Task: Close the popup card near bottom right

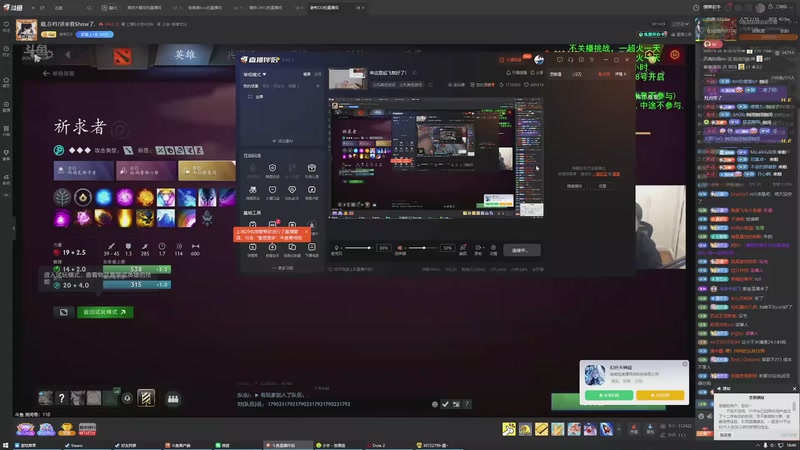Action: 685,364
